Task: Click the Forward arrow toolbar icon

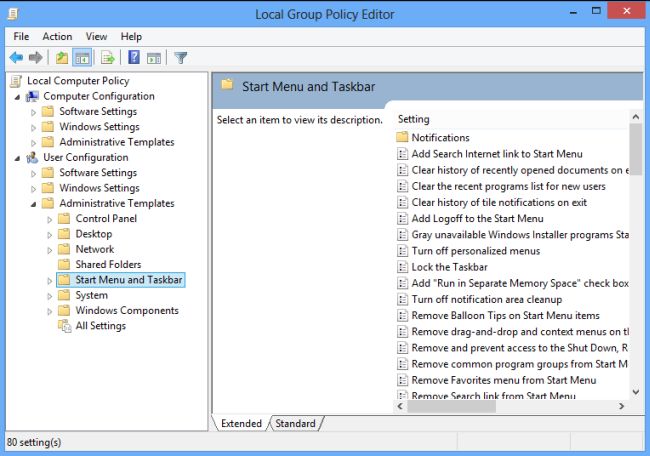Action: [36, 57]
